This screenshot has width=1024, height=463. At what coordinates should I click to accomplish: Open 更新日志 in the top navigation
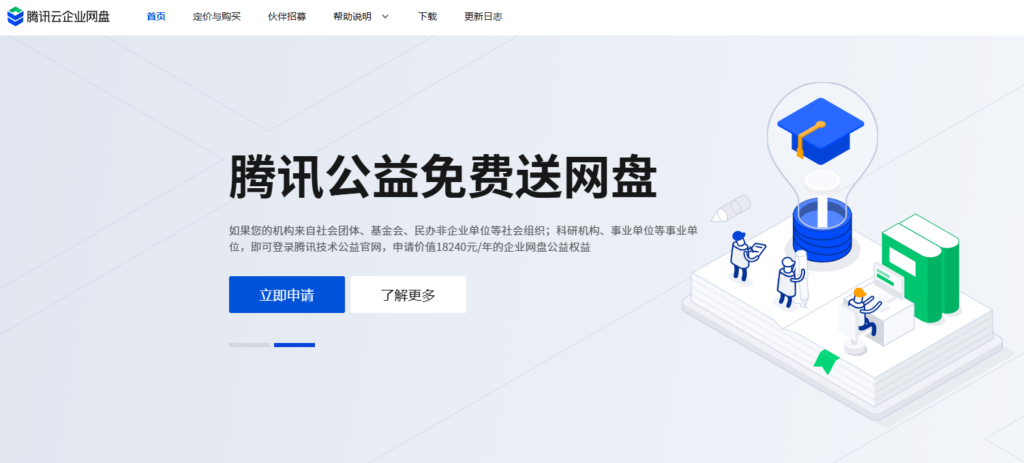click(x=483, y=17)
